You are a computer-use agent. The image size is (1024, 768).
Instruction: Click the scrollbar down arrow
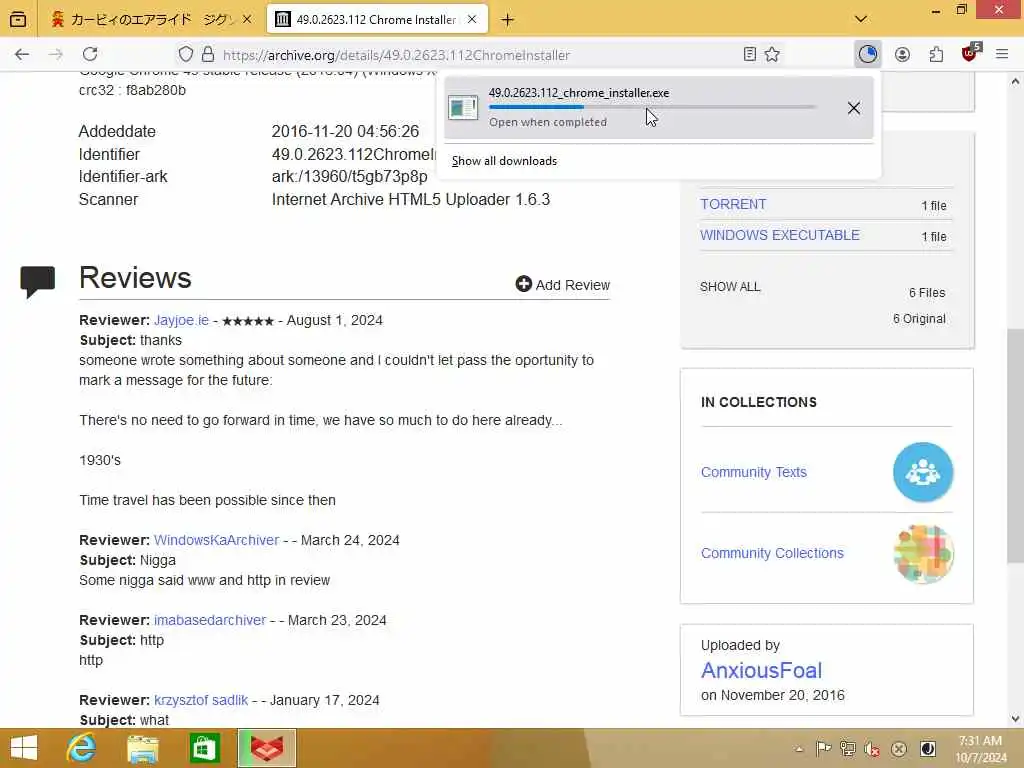(x=1015, y=719)
